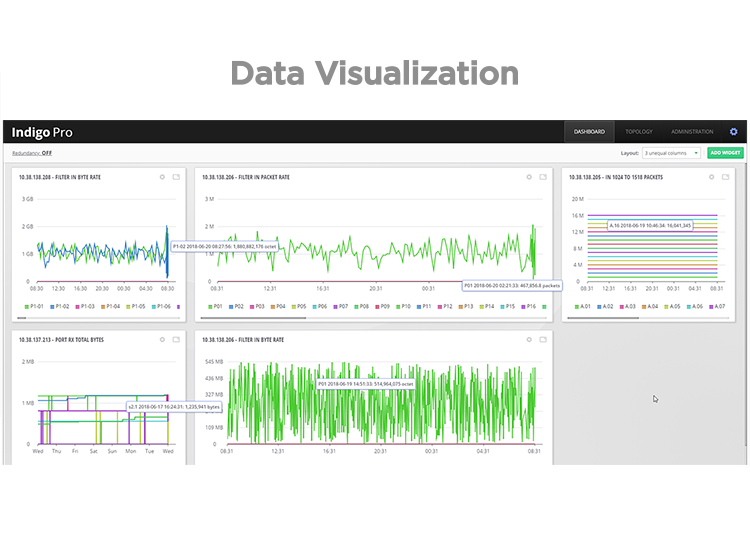The width and height of the screenshot is (750, 540).
Task: Open settings of In 1024 to 1518 Packets widget
Action: coord(711,177)
